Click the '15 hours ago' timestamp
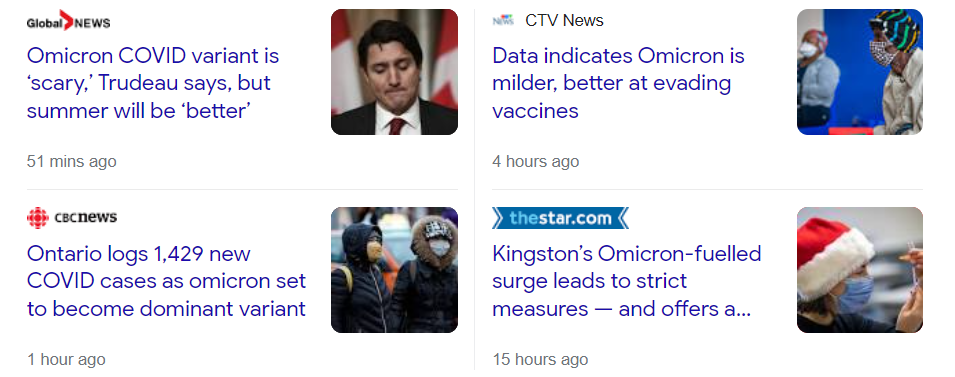Image resolution: width=955 pixels, height=377 pixels. 540,359
